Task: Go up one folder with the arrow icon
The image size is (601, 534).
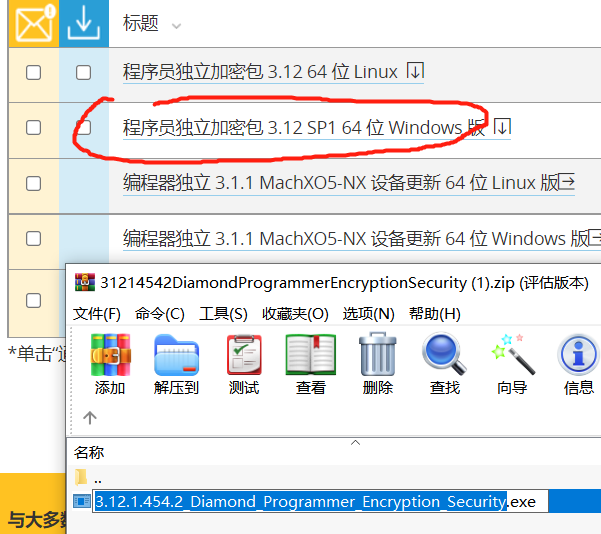Action: (x=90, y=417)
